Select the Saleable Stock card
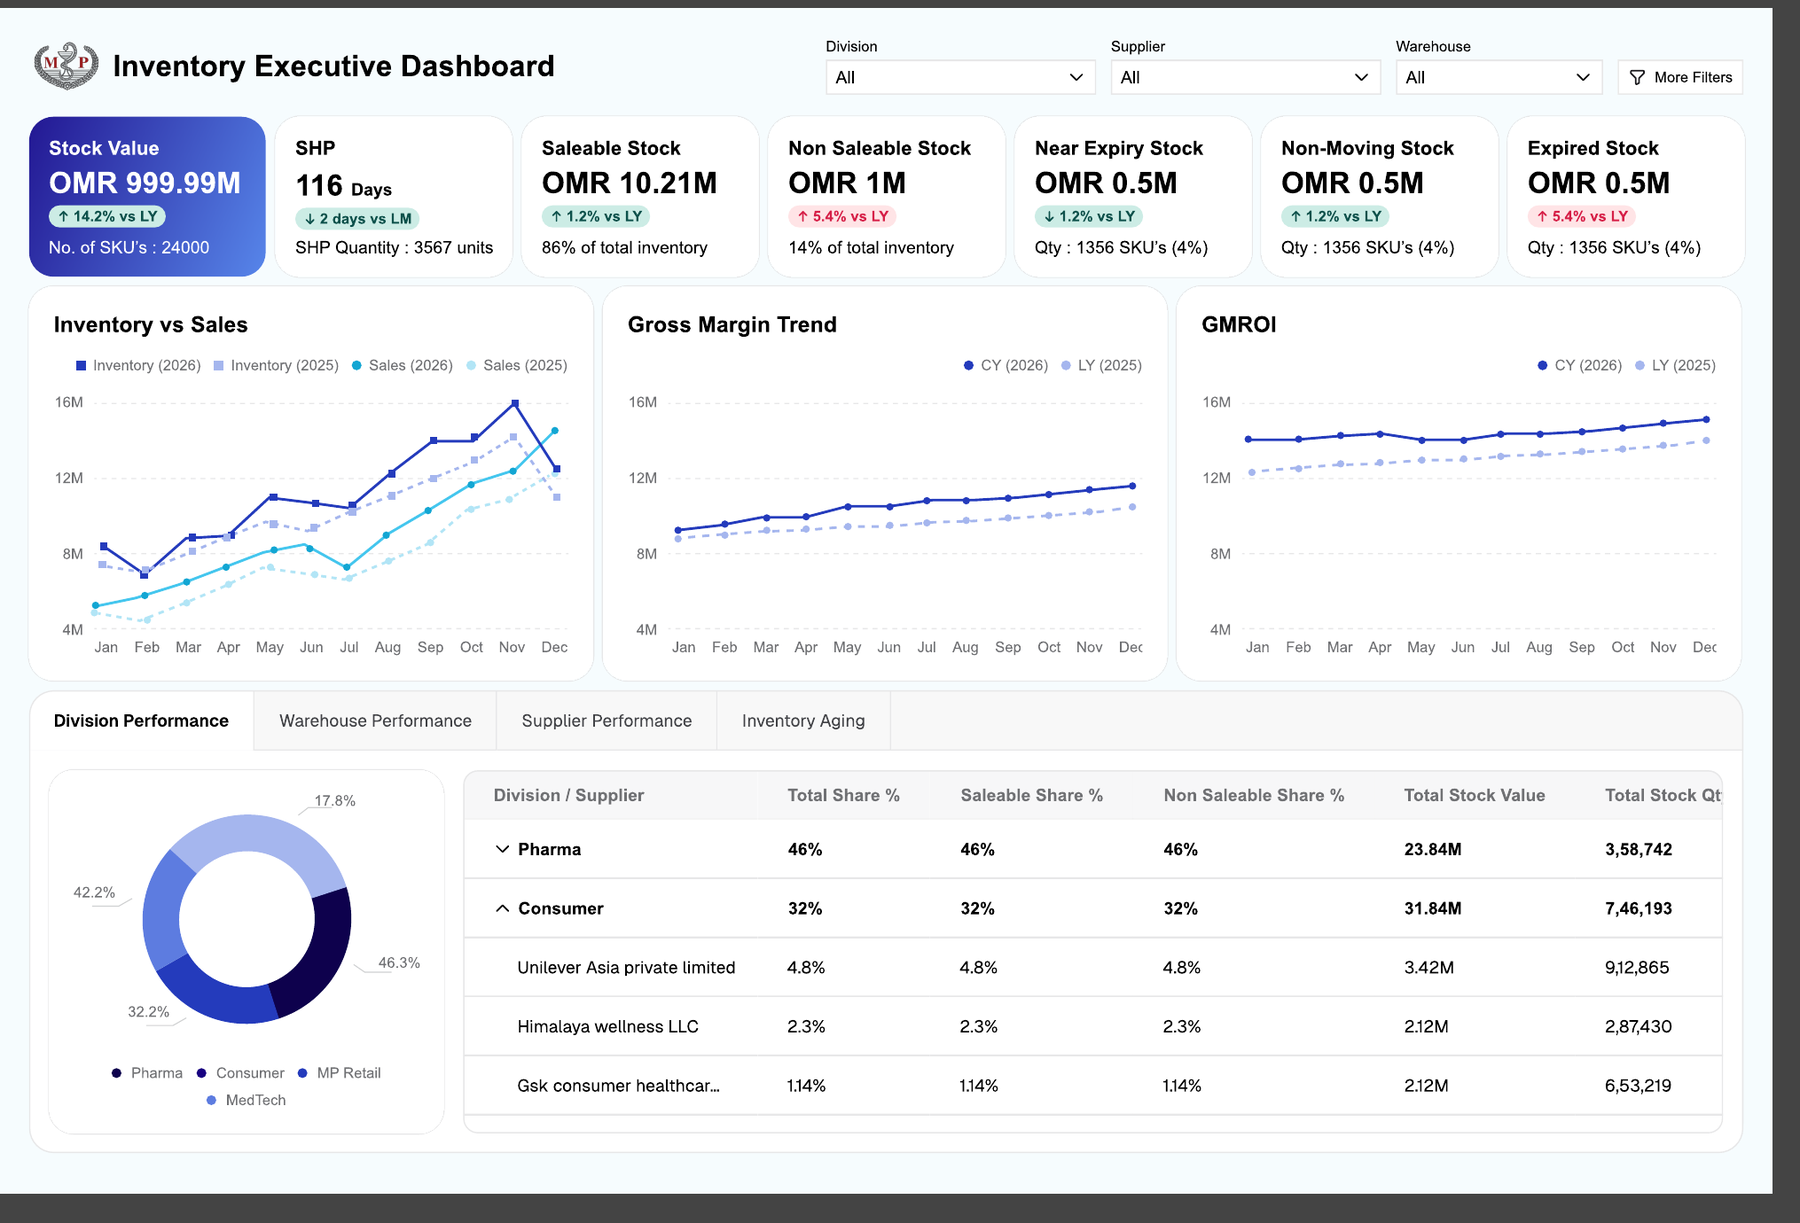The height and width of the screenshot is (1223, 1800). pos(640,196)
